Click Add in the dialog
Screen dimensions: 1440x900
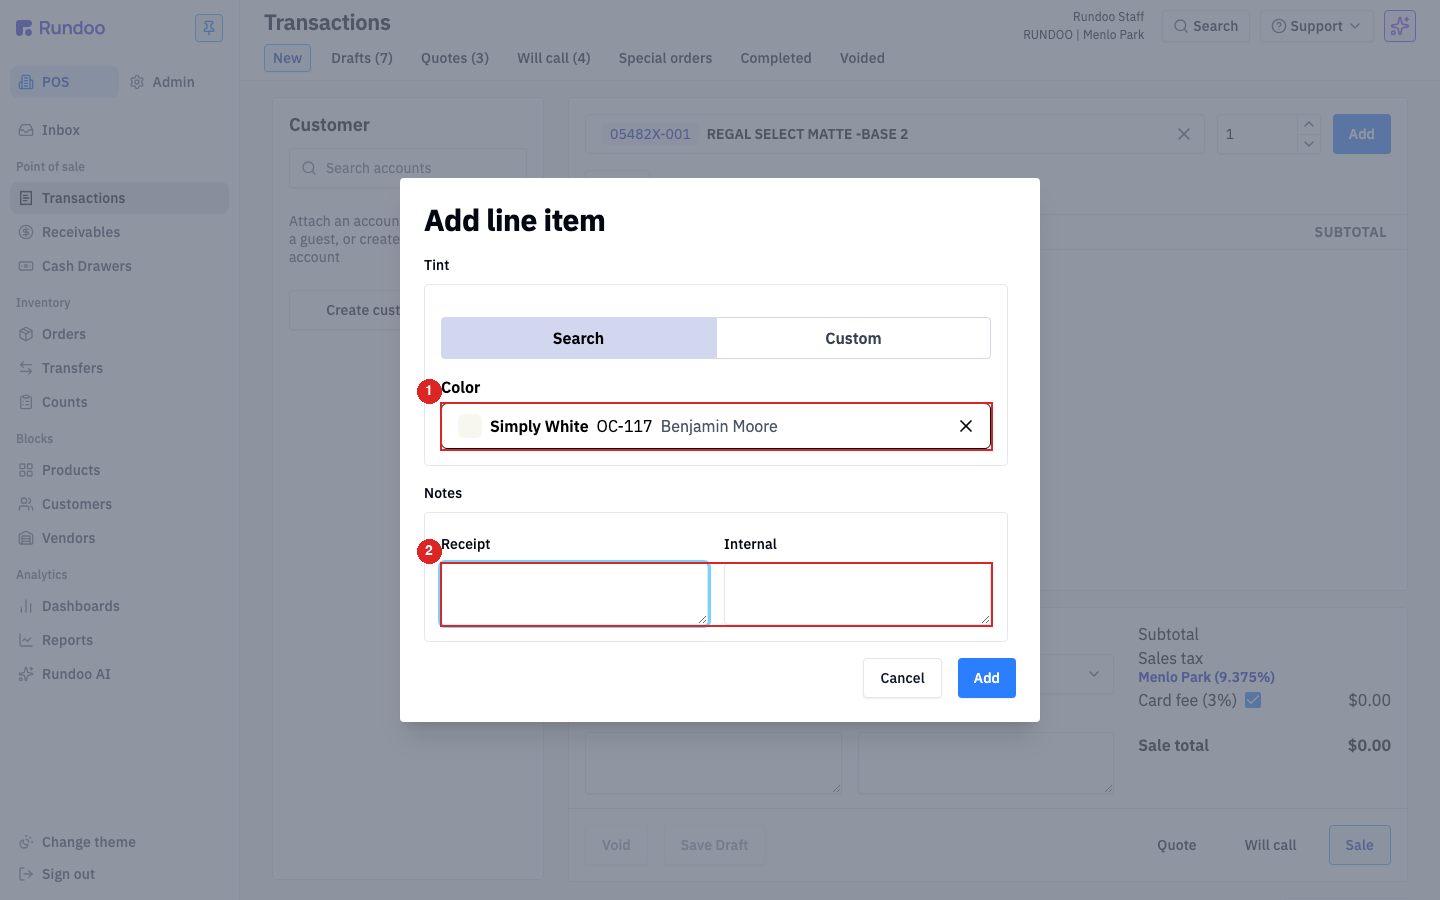click(987, 678)
